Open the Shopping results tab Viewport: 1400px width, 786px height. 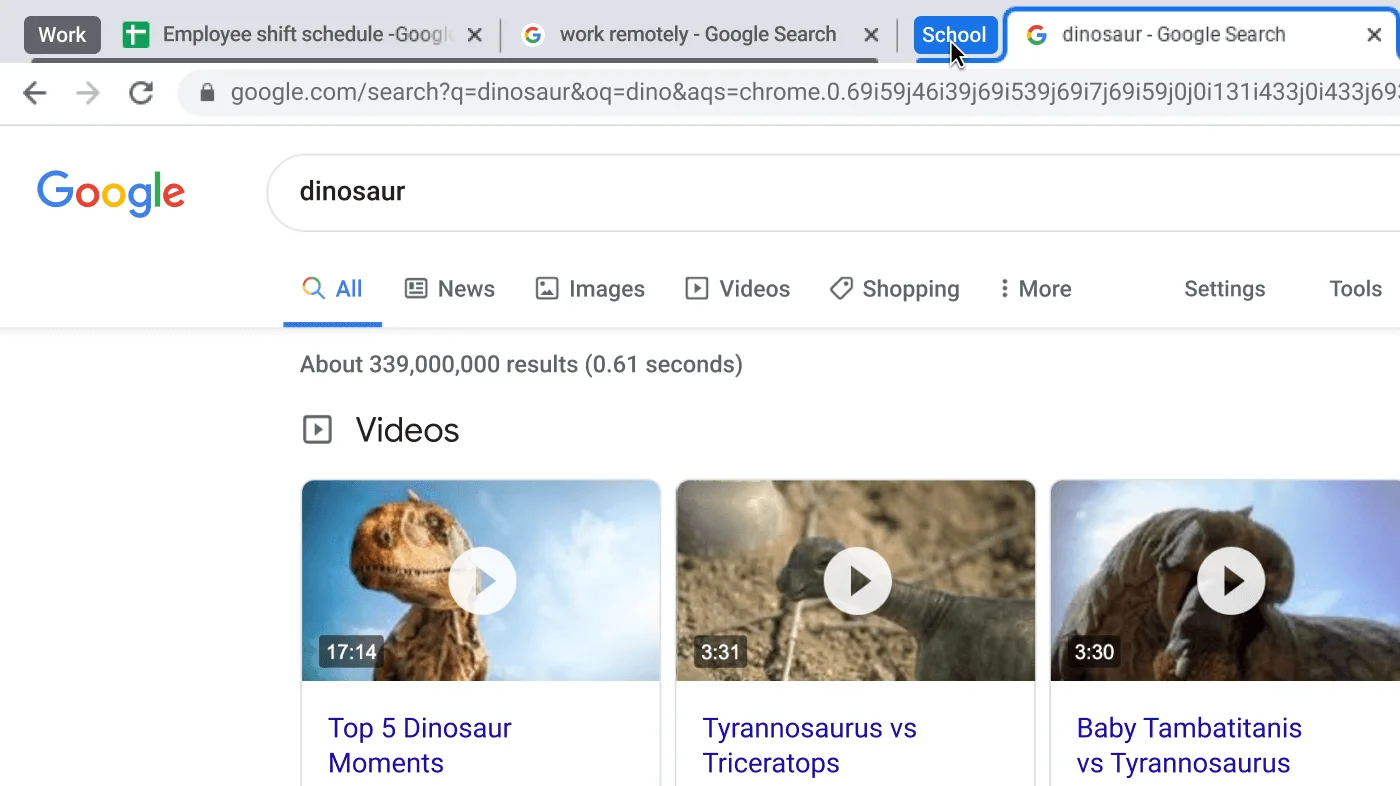click(894, 289)
